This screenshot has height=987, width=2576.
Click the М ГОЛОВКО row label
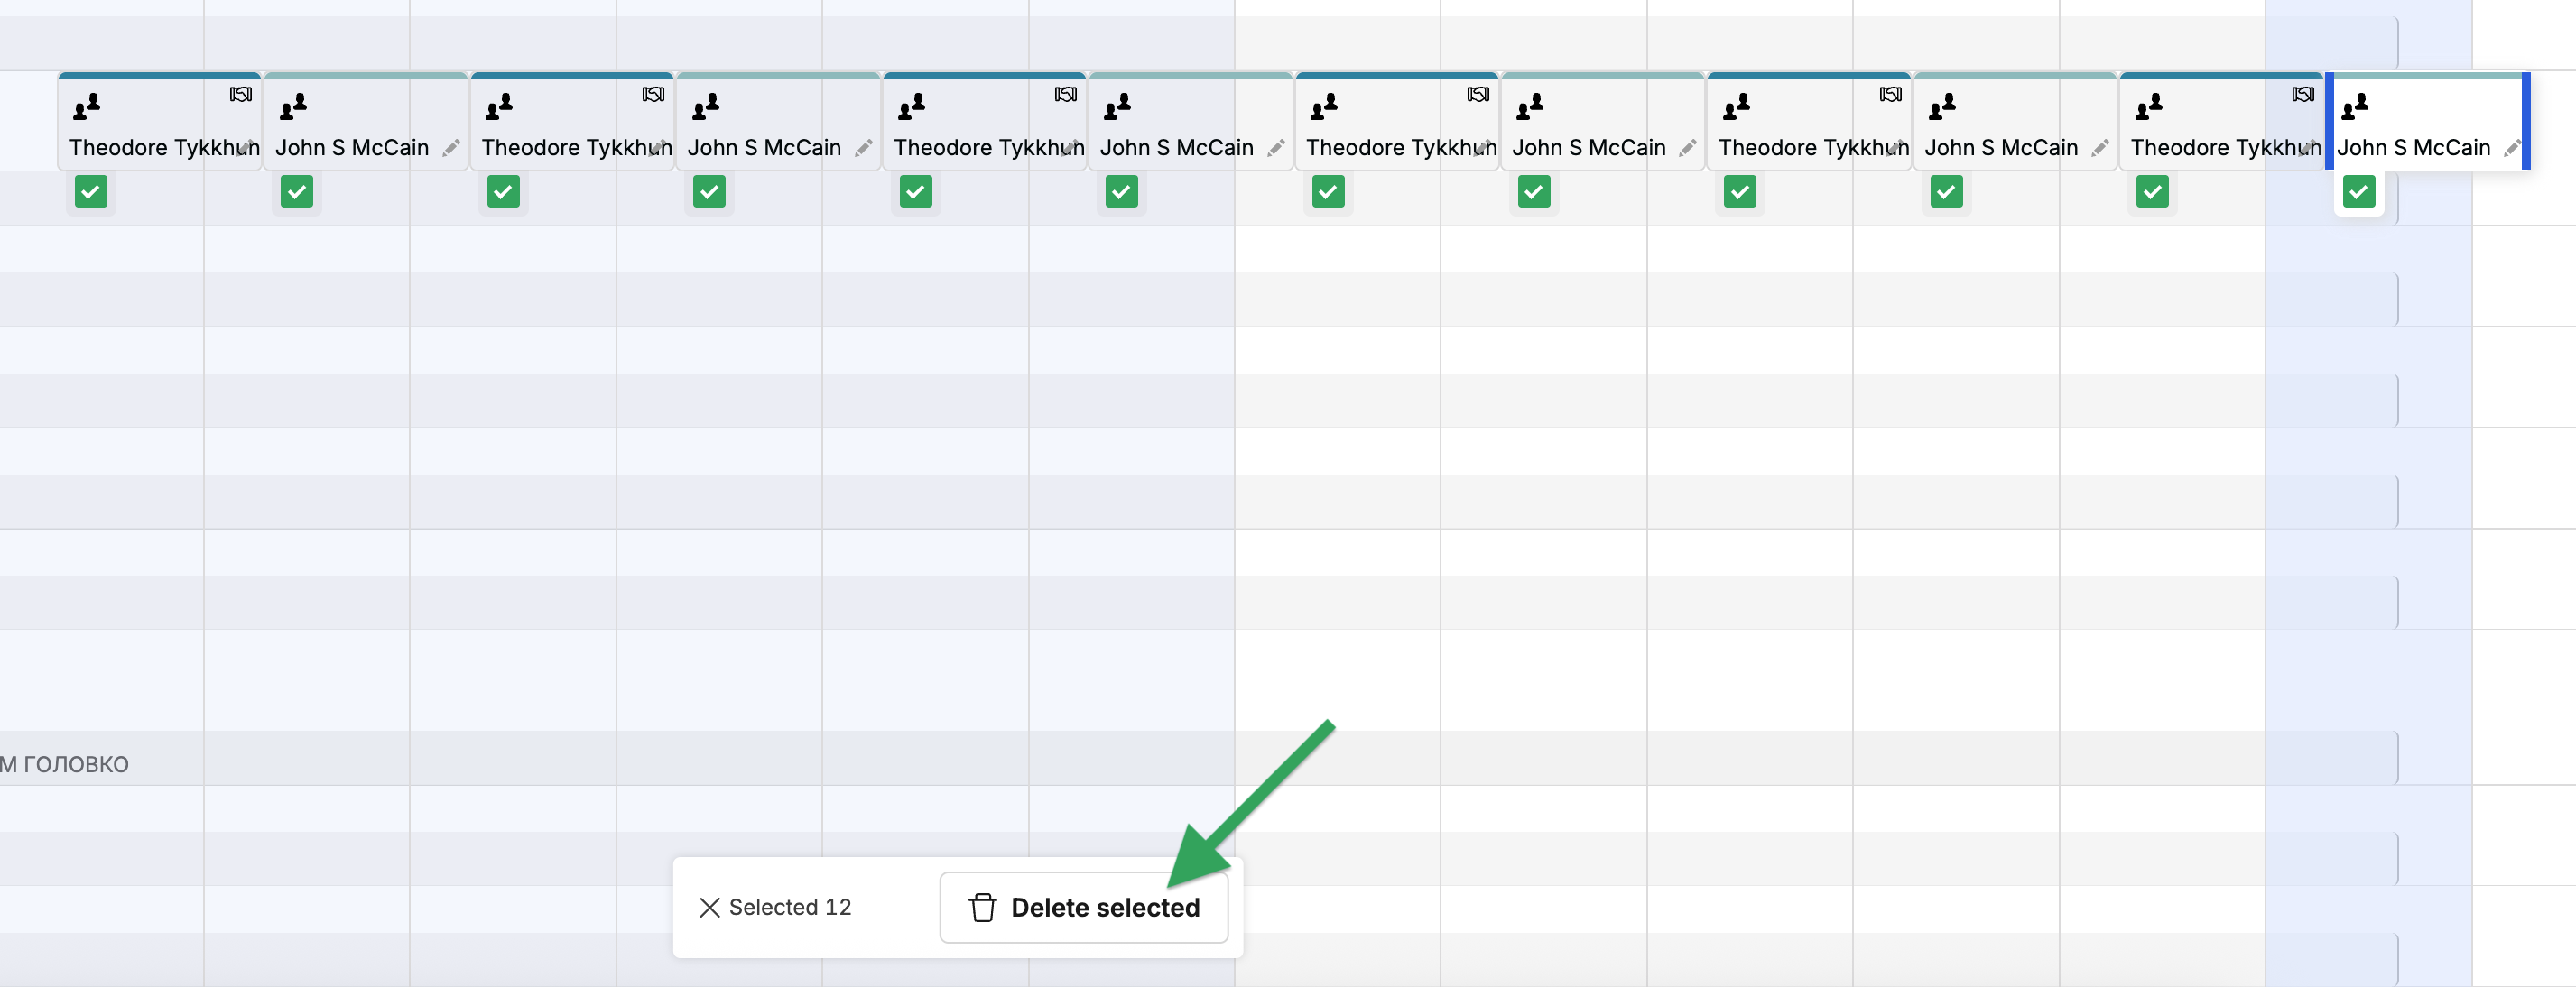tap(64, 764)
